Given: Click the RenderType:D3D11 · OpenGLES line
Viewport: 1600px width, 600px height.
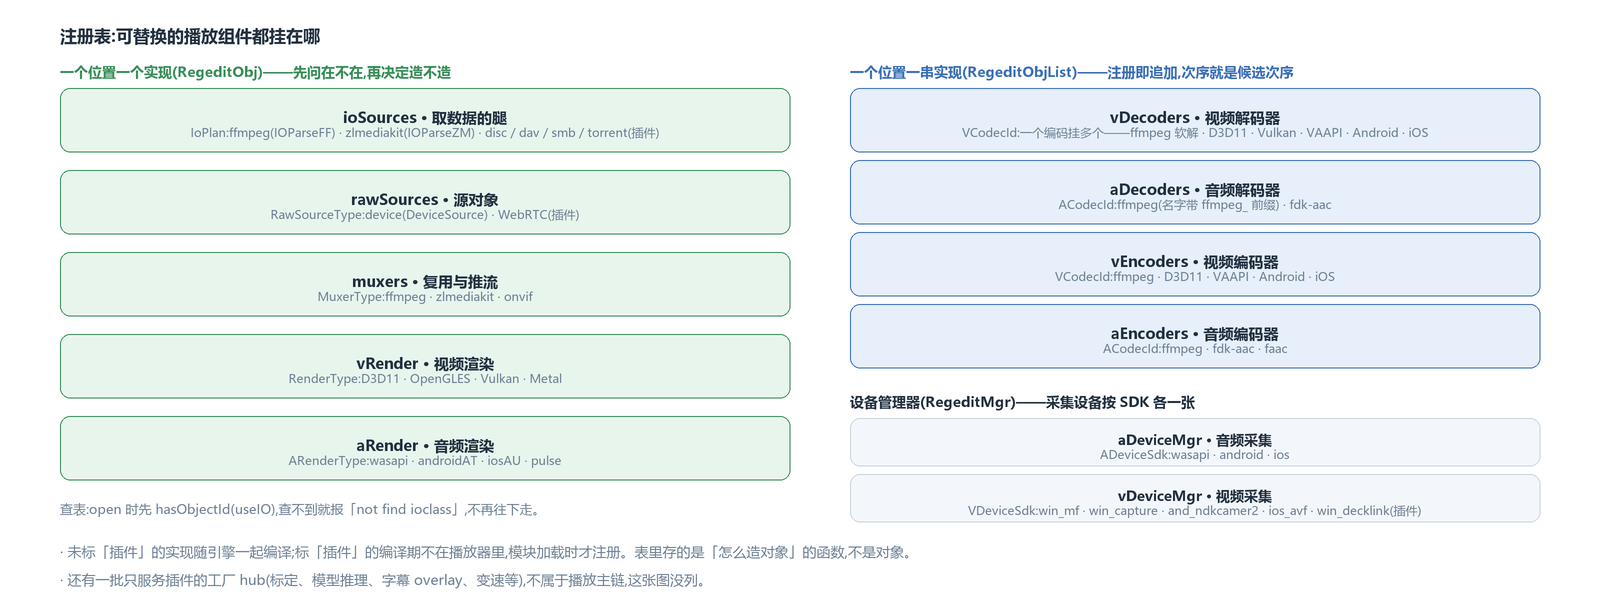Looking at the screenshot, I should click(425, 379).
